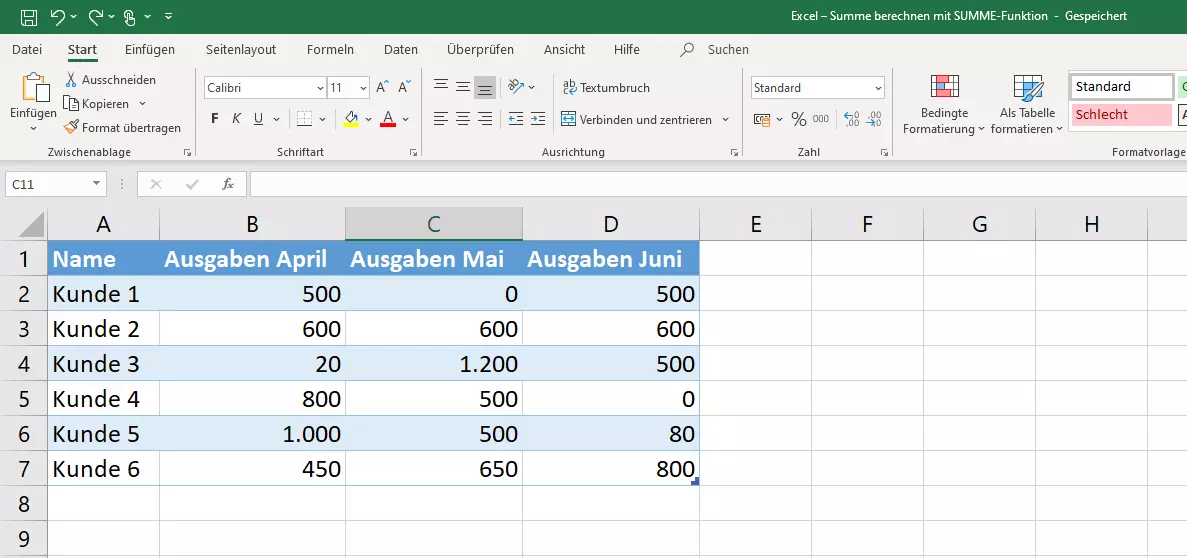The width and height of the screenshot is (1187, 558).
Task: Add a decimal place
Action: 852,119
